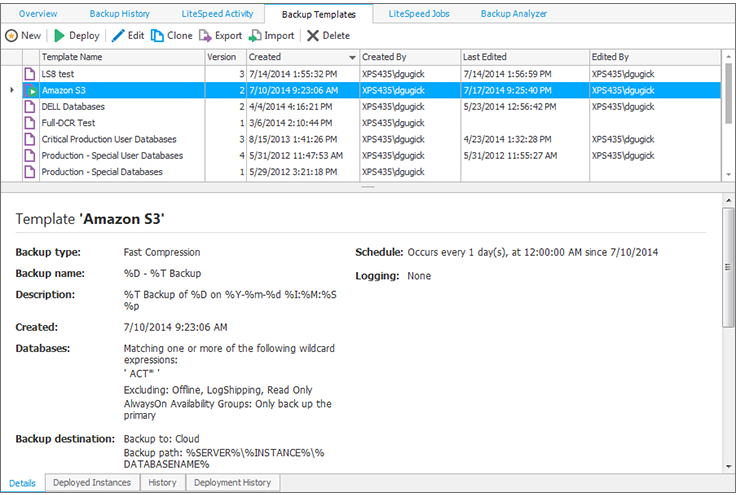
Task: Open the Deployment History bottom tab
Action: tap(232, 482)
